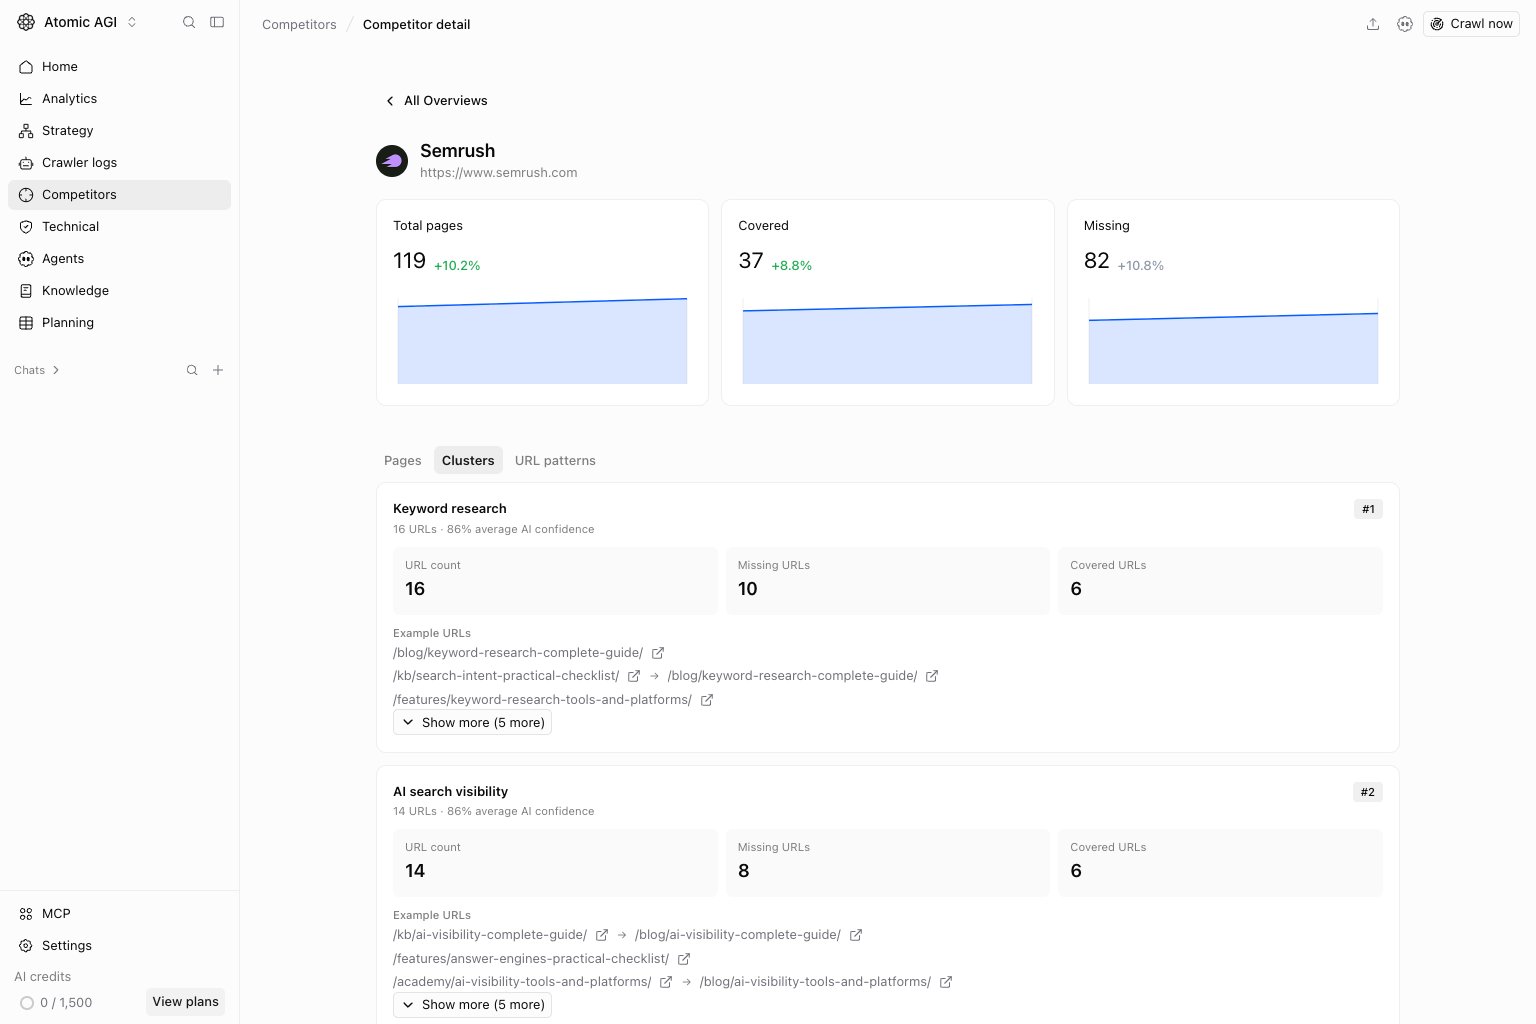
Task: Open MCP from the sidebar footer
Action: coord(119,914)
